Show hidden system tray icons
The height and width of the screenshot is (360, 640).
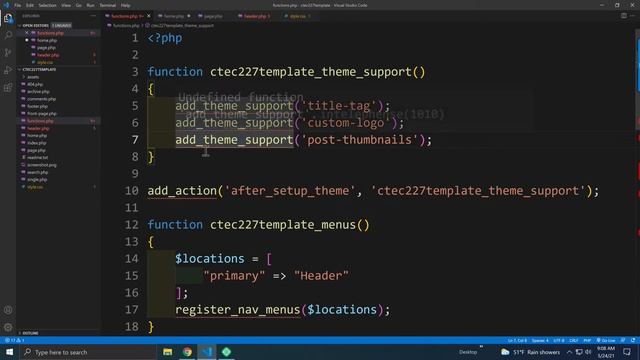569,352
